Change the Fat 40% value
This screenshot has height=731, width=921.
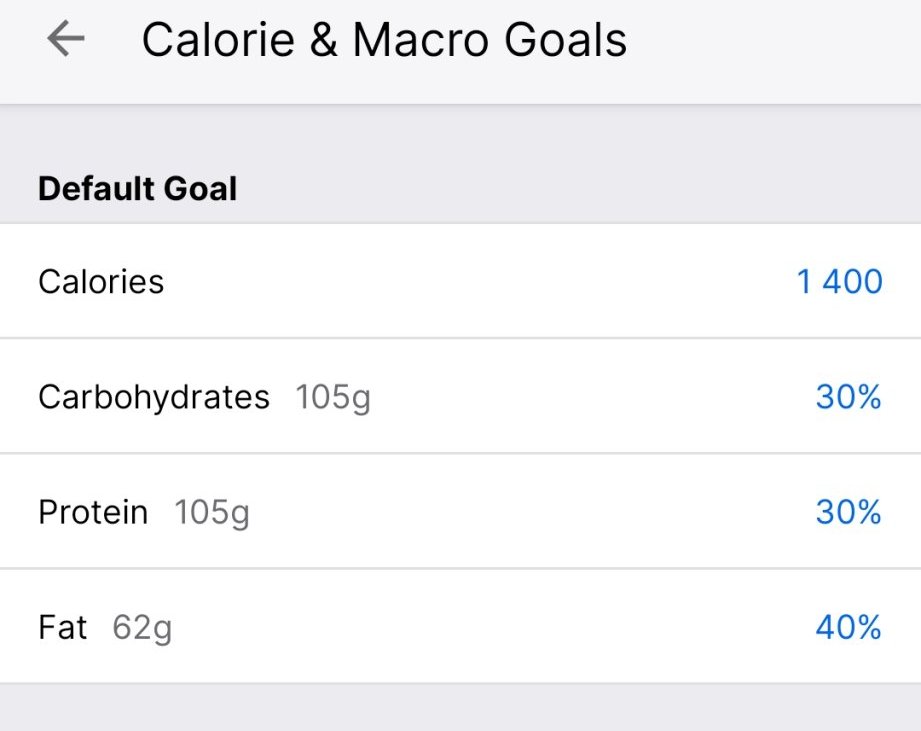[848, 627]
